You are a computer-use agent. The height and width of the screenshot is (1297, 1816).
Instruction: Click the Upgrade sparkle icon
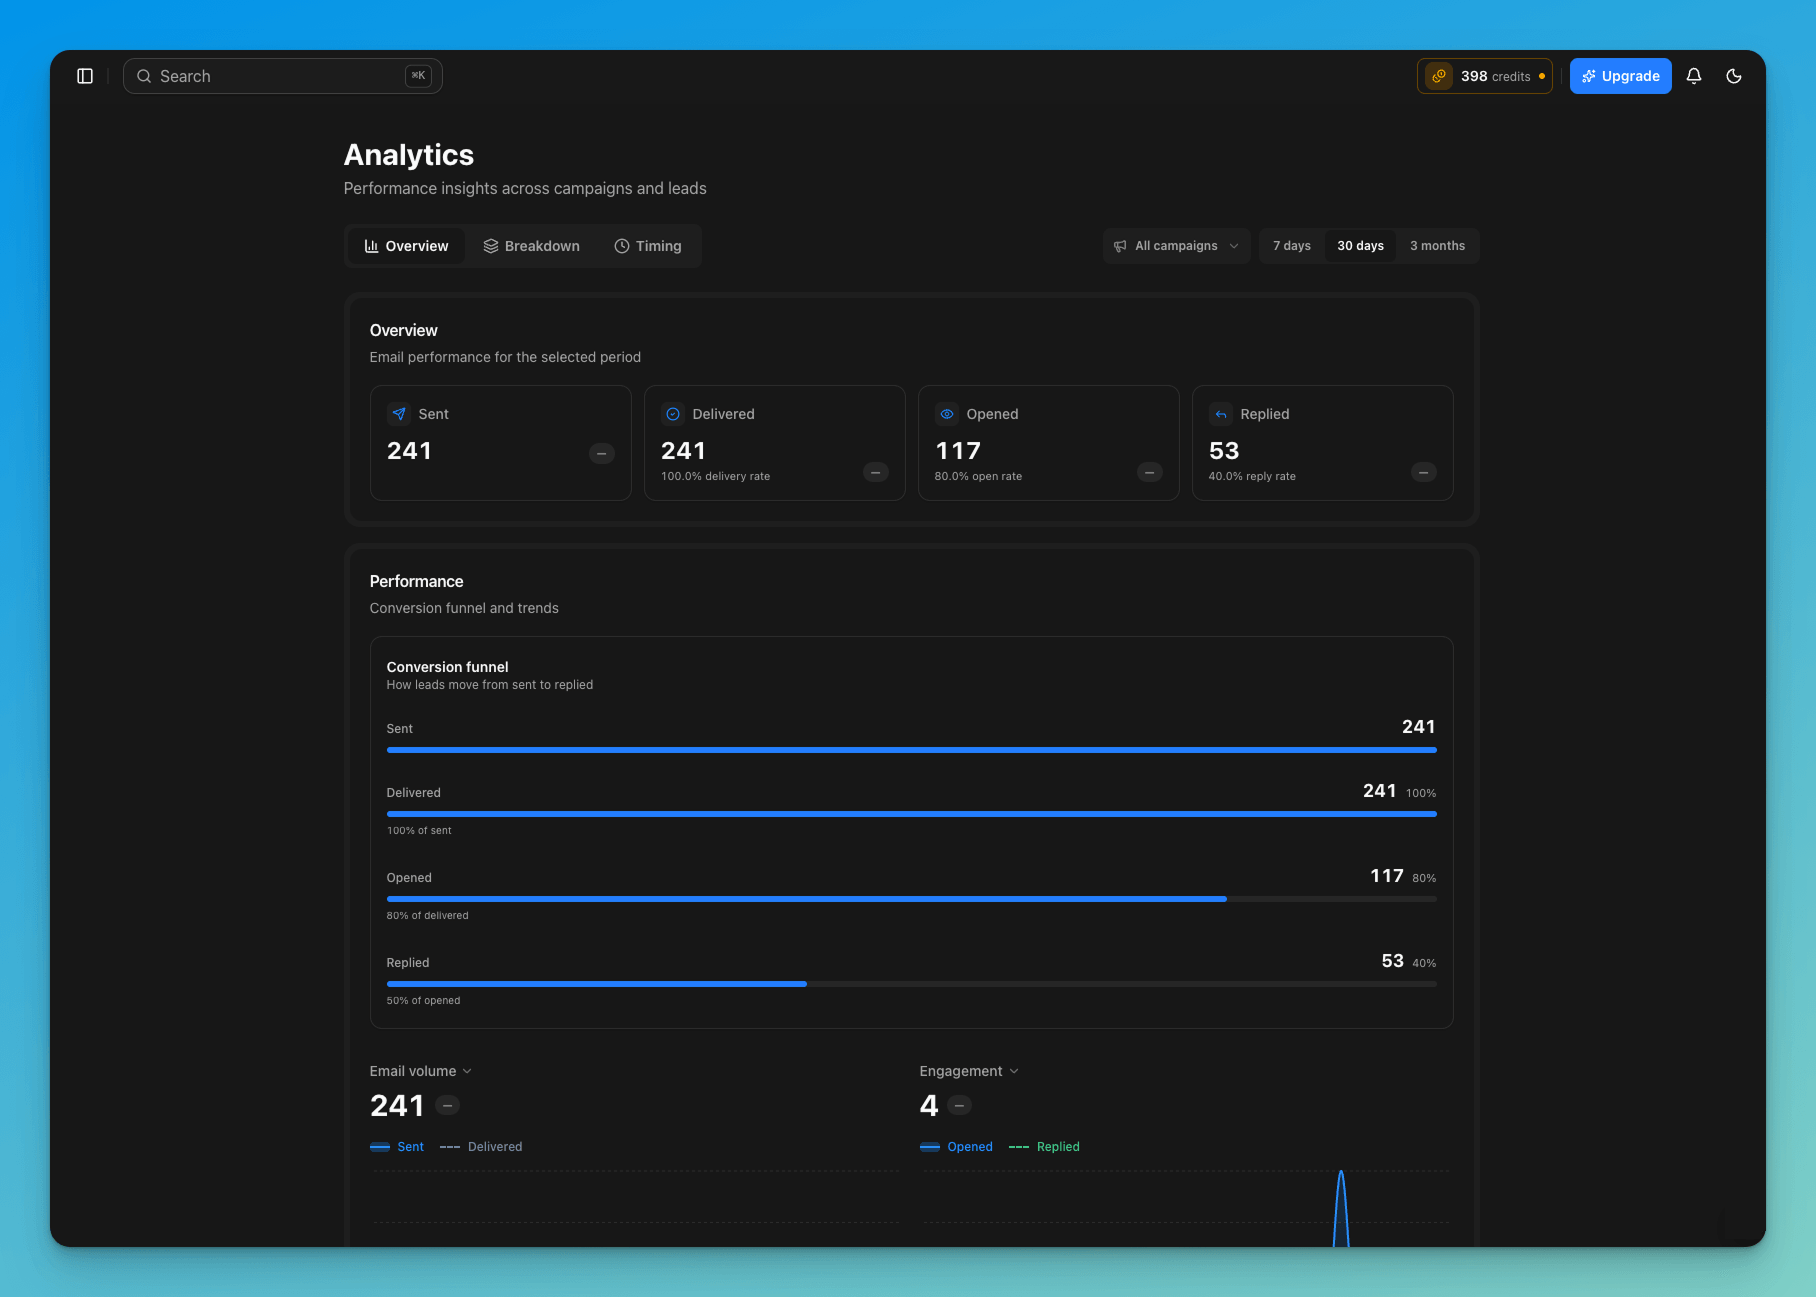pyautogui.click(x=1588, y=76)
